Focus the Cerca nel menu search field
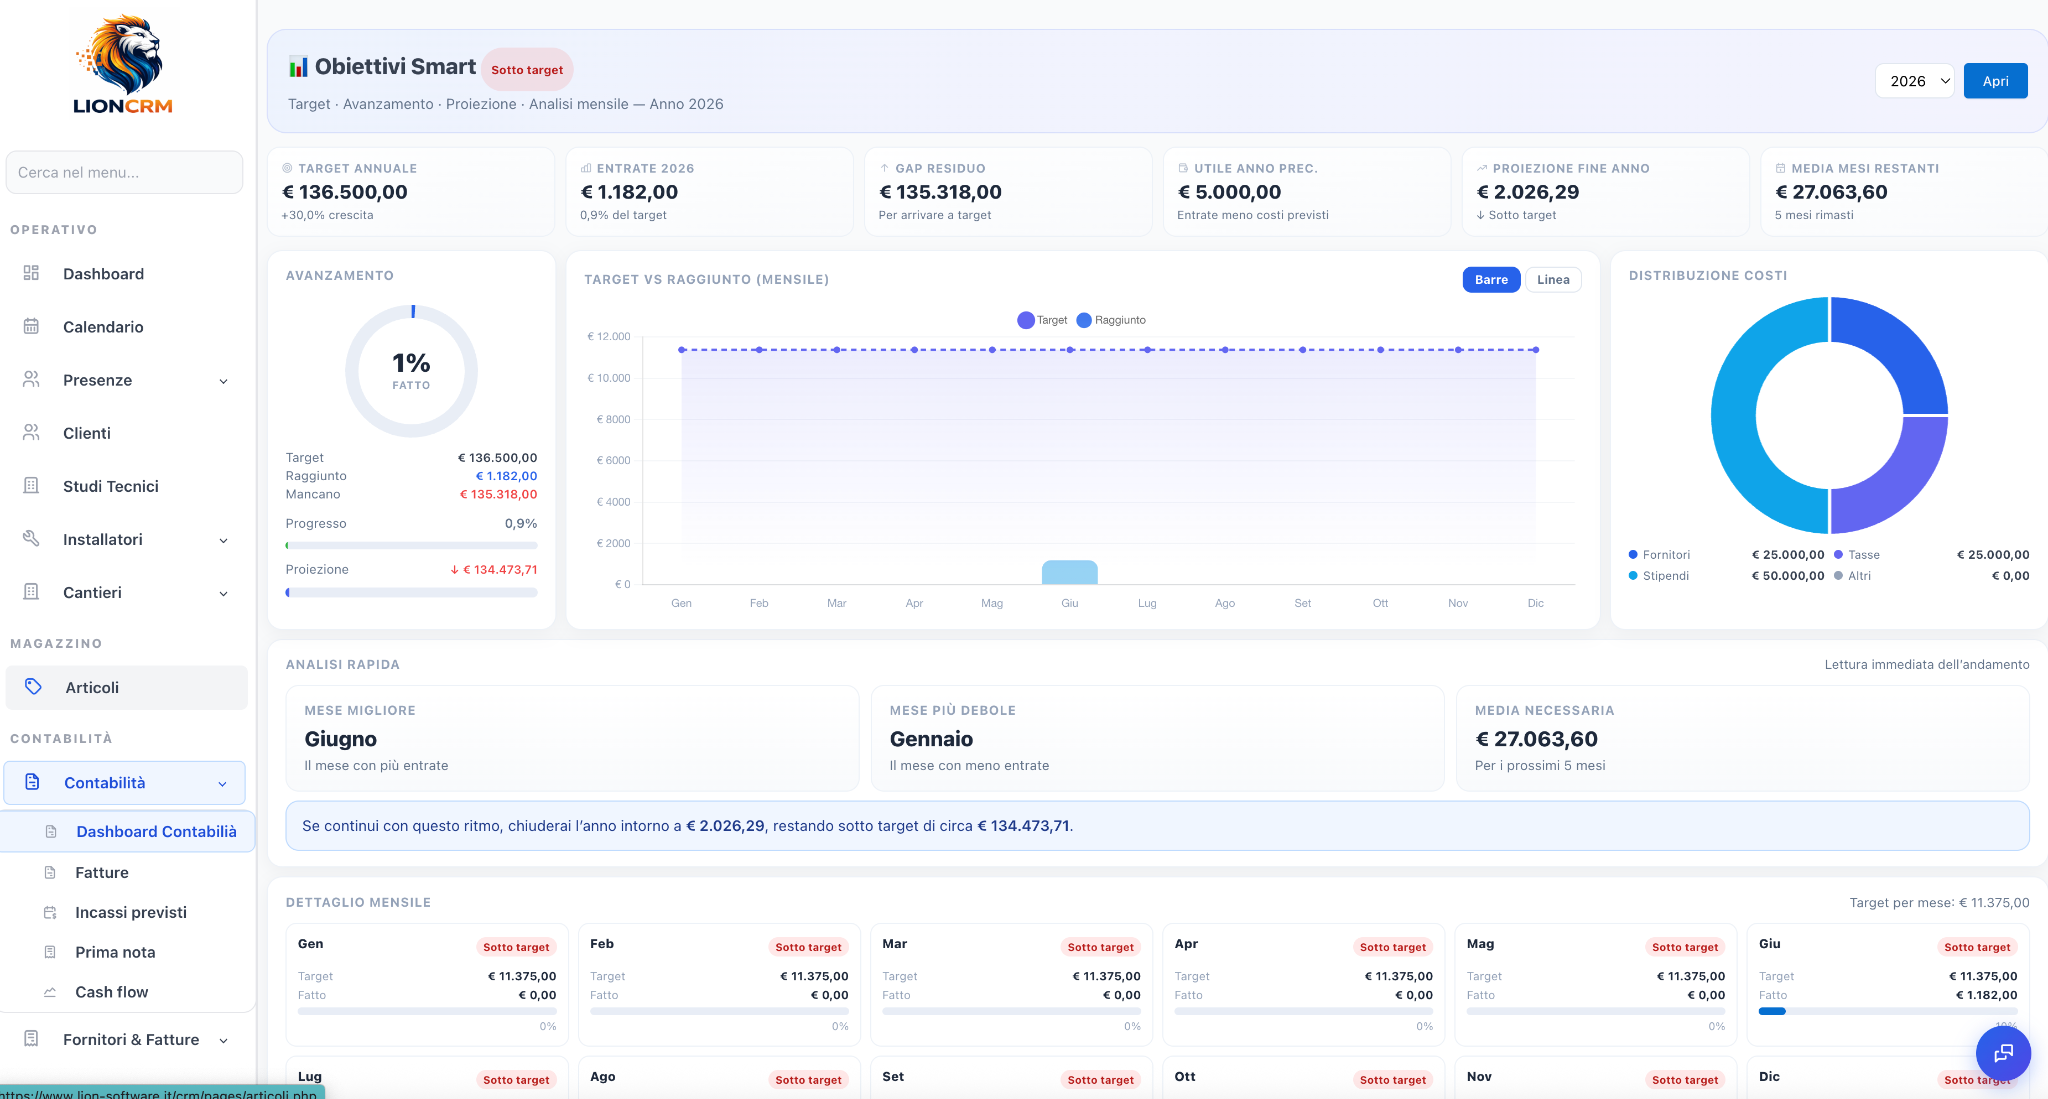This screenshot has width=2048, height=1099. (x=124, y=172)
